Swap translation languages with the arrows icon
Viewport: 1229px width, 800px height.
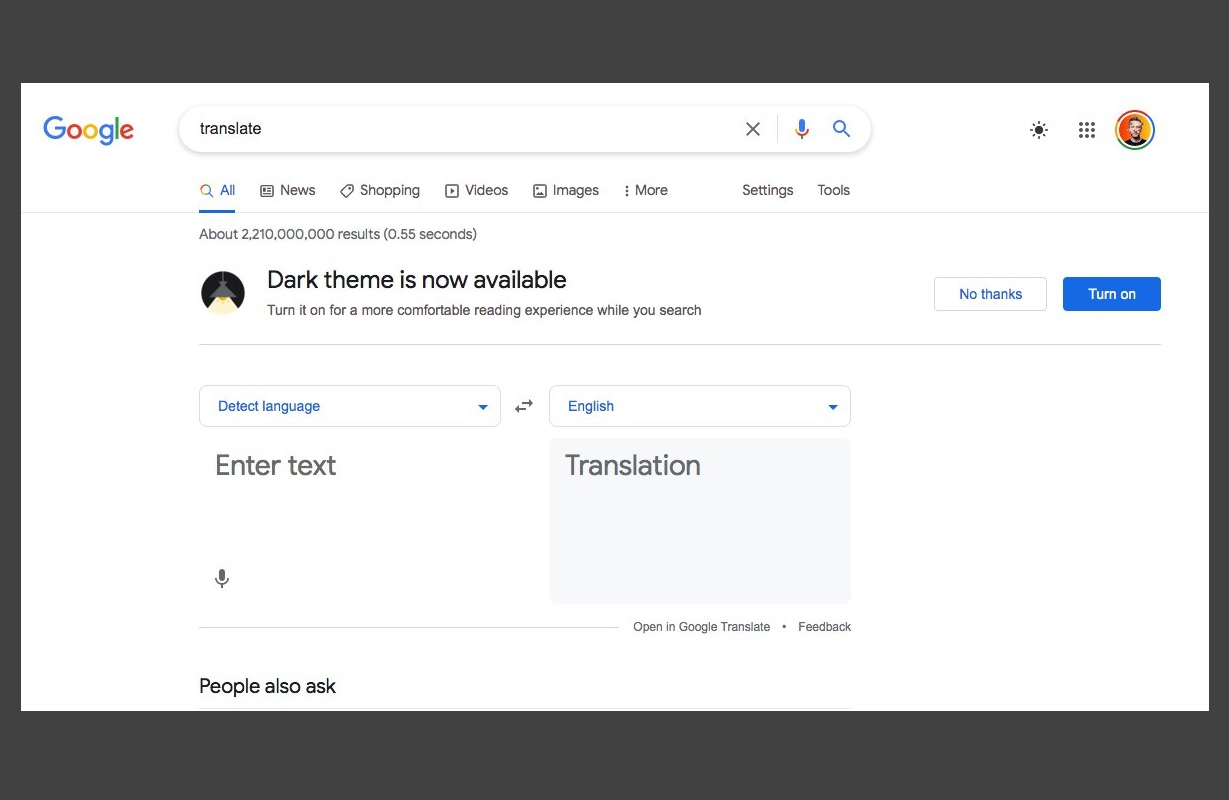[x=523, y=405]
